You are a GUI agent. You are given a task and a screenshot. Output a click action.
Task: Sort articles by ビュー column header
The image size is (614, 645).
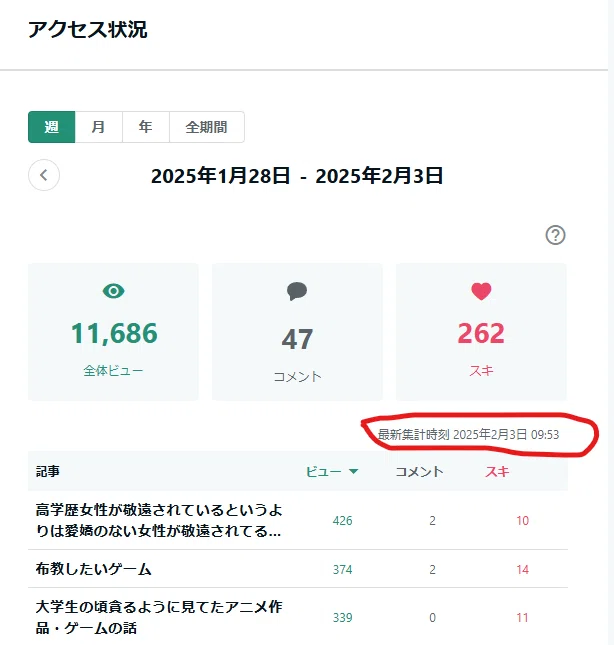[324, 471]
